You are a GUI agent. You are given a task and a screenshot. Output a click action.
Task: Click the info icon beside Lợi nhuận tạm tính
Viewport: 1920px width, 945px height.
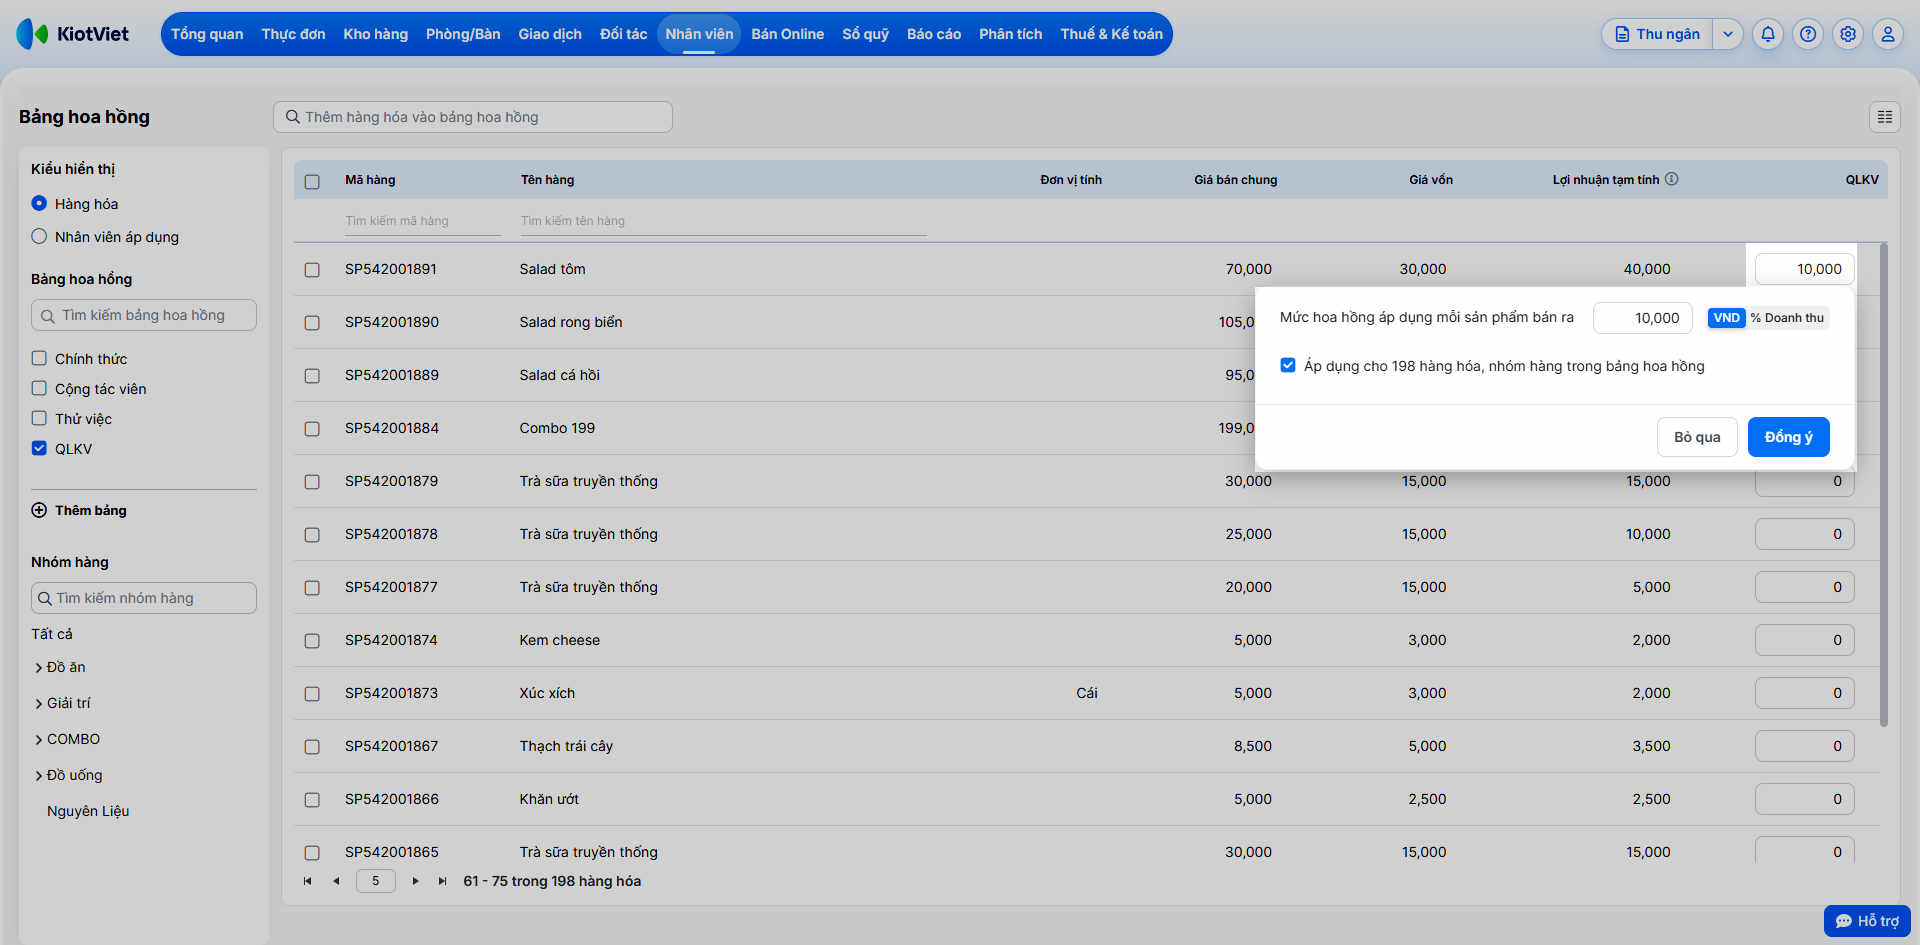point(1672,179)
